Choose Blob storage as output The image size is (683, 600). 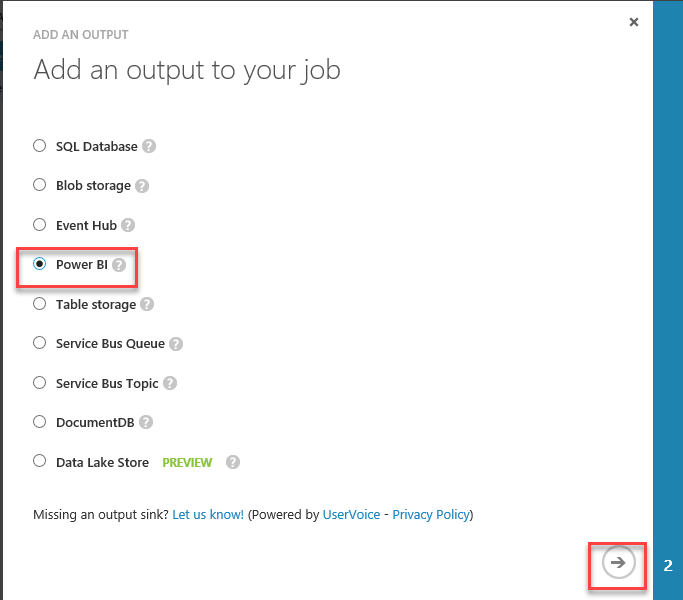pyautogui.click(x=40, y=185)
